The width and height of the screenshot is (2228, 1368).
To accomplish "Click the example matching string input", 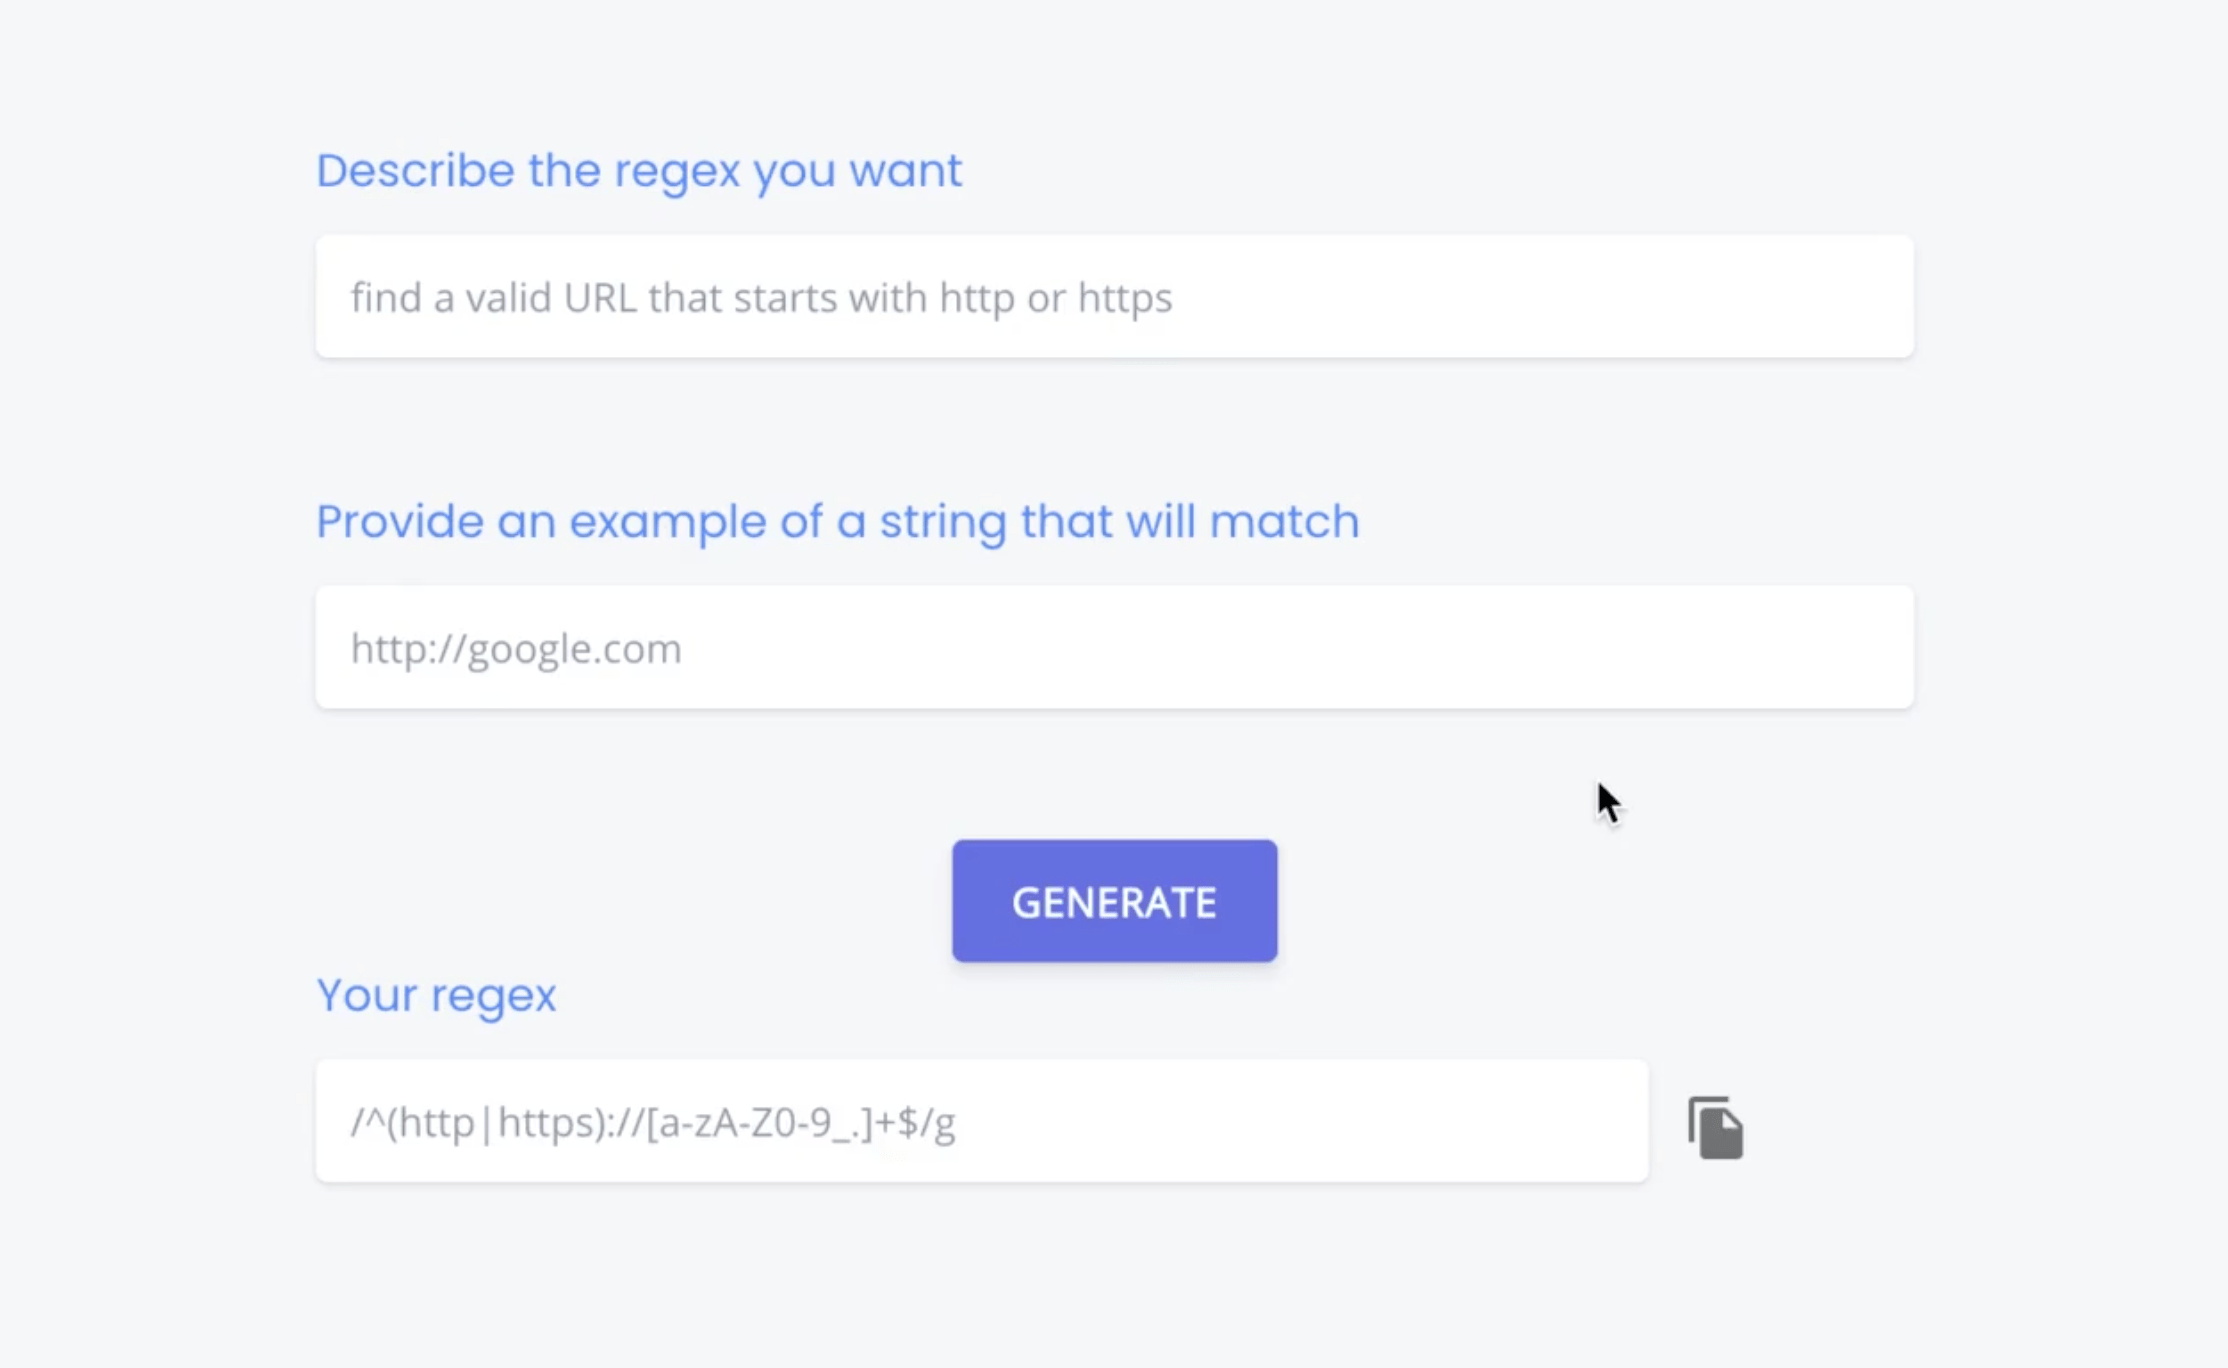I will tap(1114, 648).
